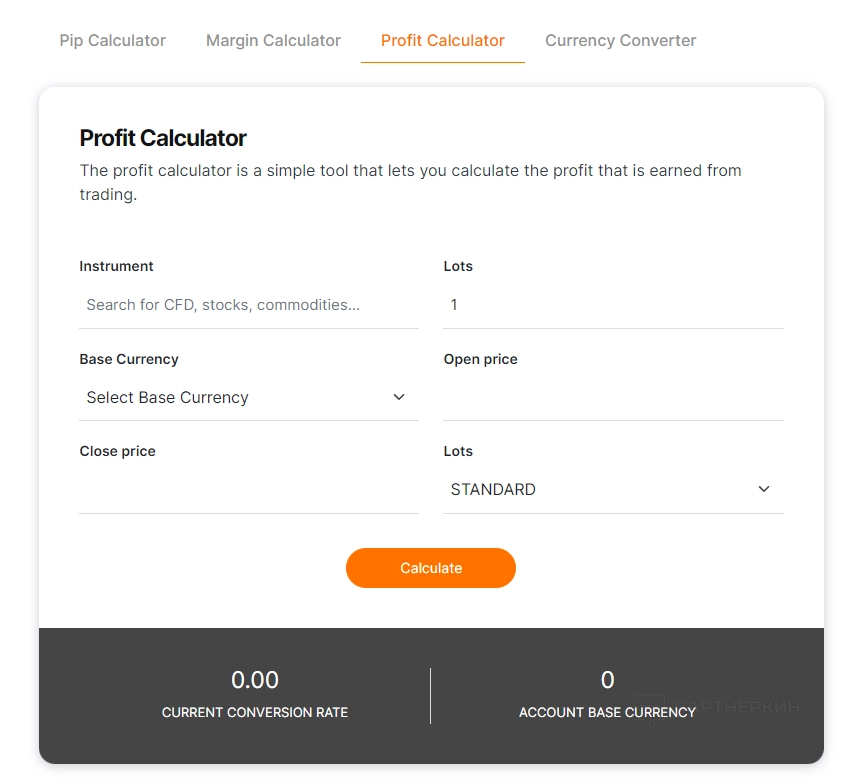Go to the Currency Converter tab

coord(620,41)
